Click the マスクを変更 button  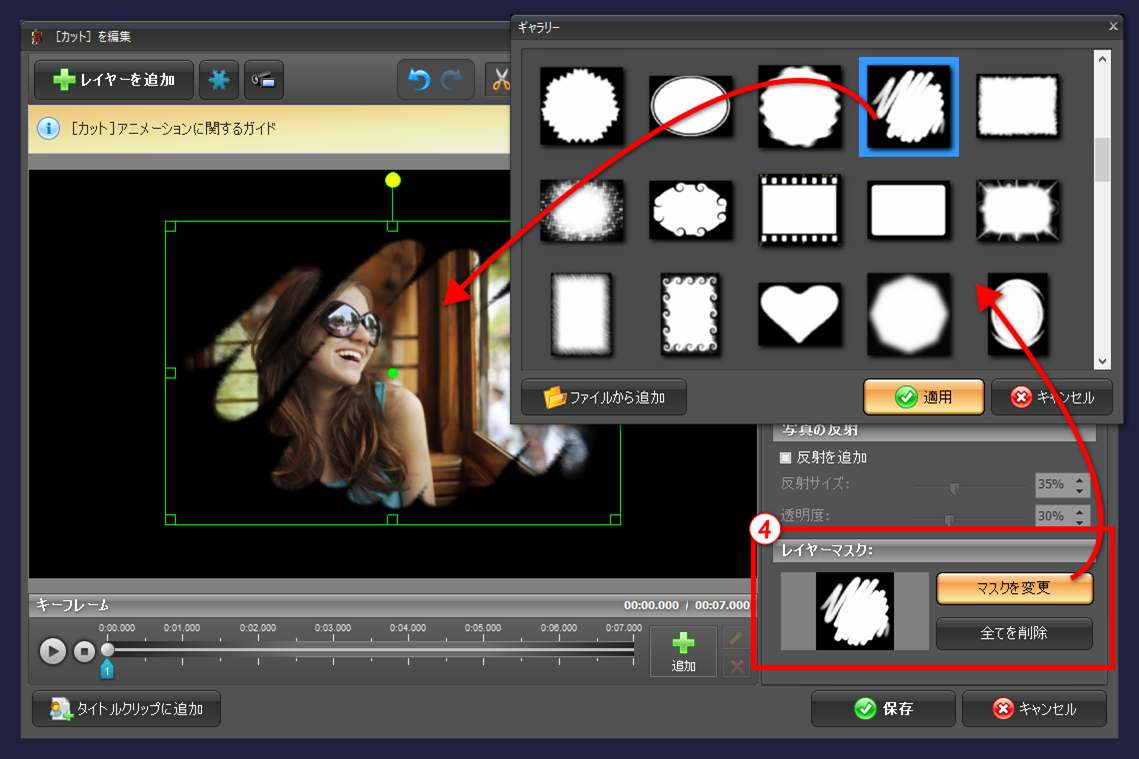1014,588
